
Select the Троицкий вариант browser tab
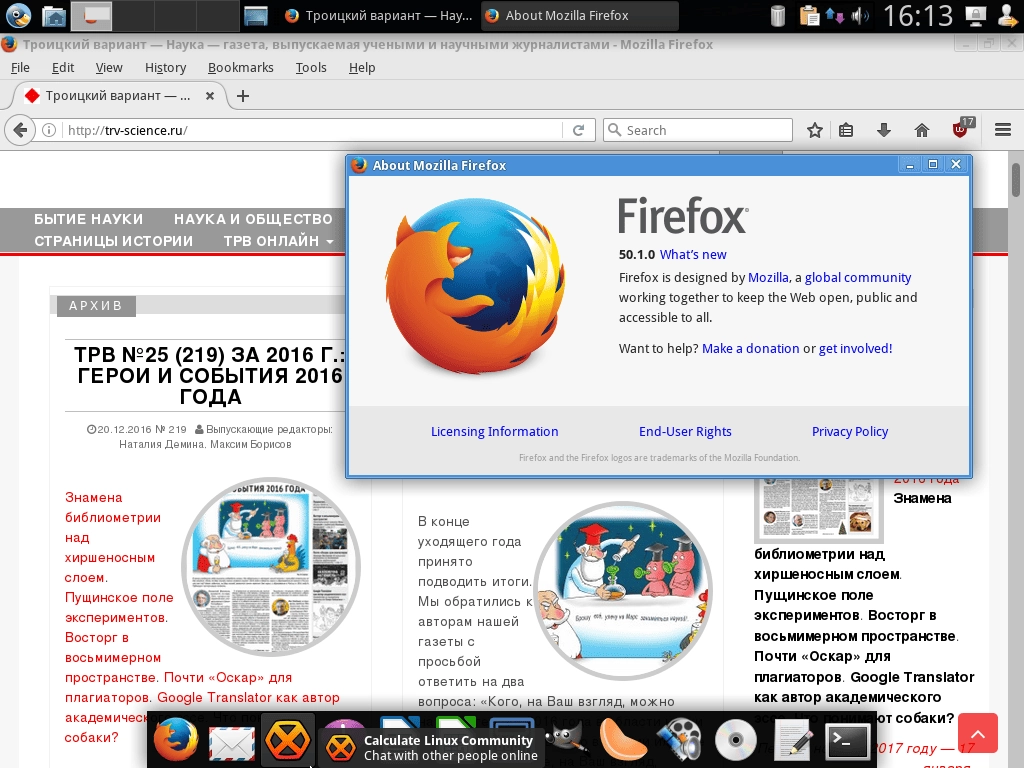point(118,96)
